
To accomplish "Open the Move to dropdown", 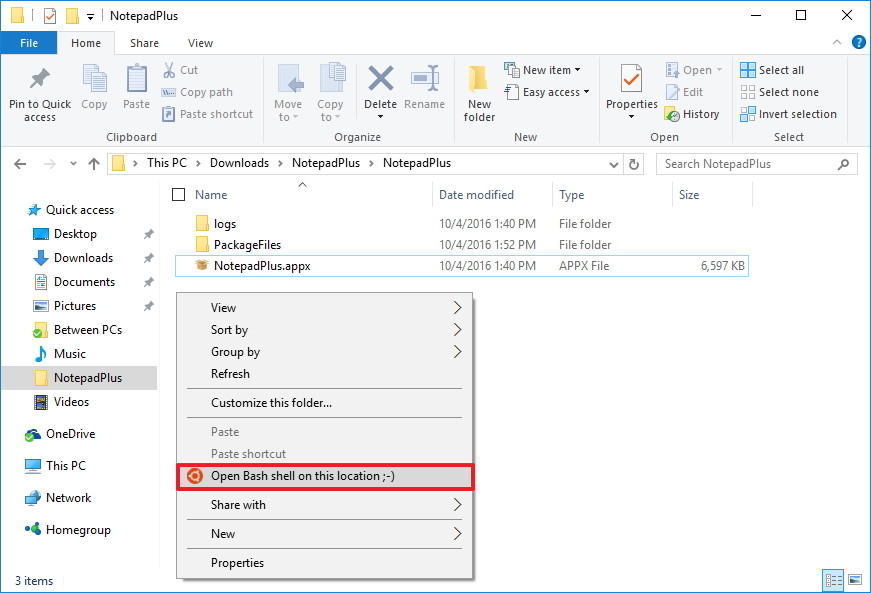I will [289, 95].
